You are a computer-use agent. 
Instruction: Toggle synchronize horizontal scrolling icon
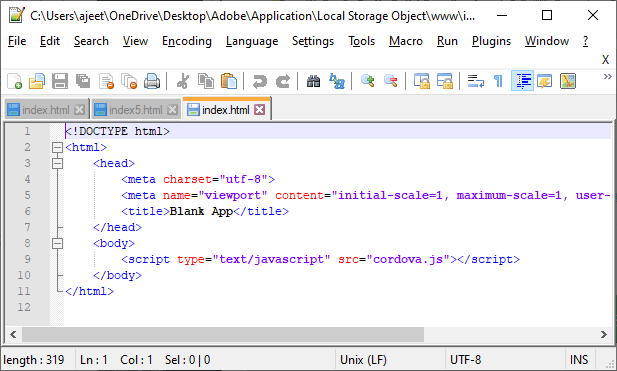click(x=445, y=81)
